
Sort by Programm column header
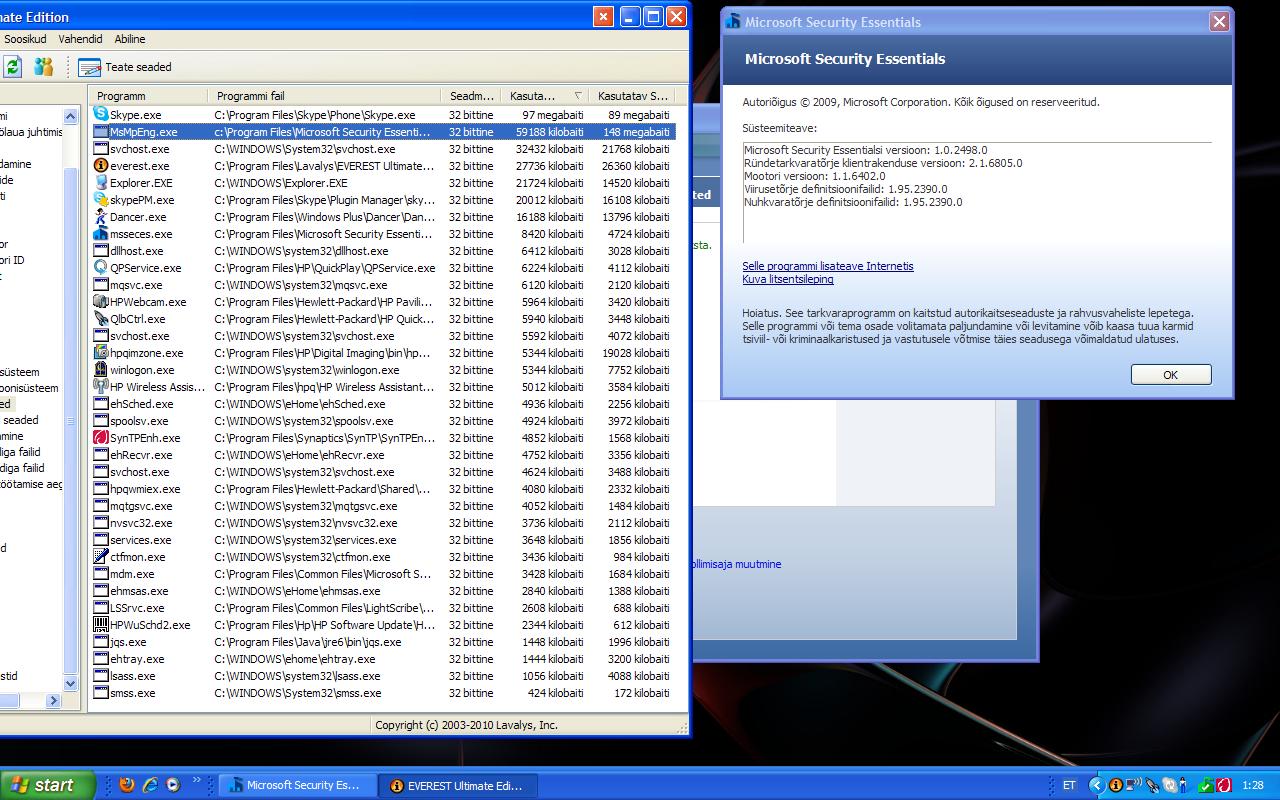(149, 96)
